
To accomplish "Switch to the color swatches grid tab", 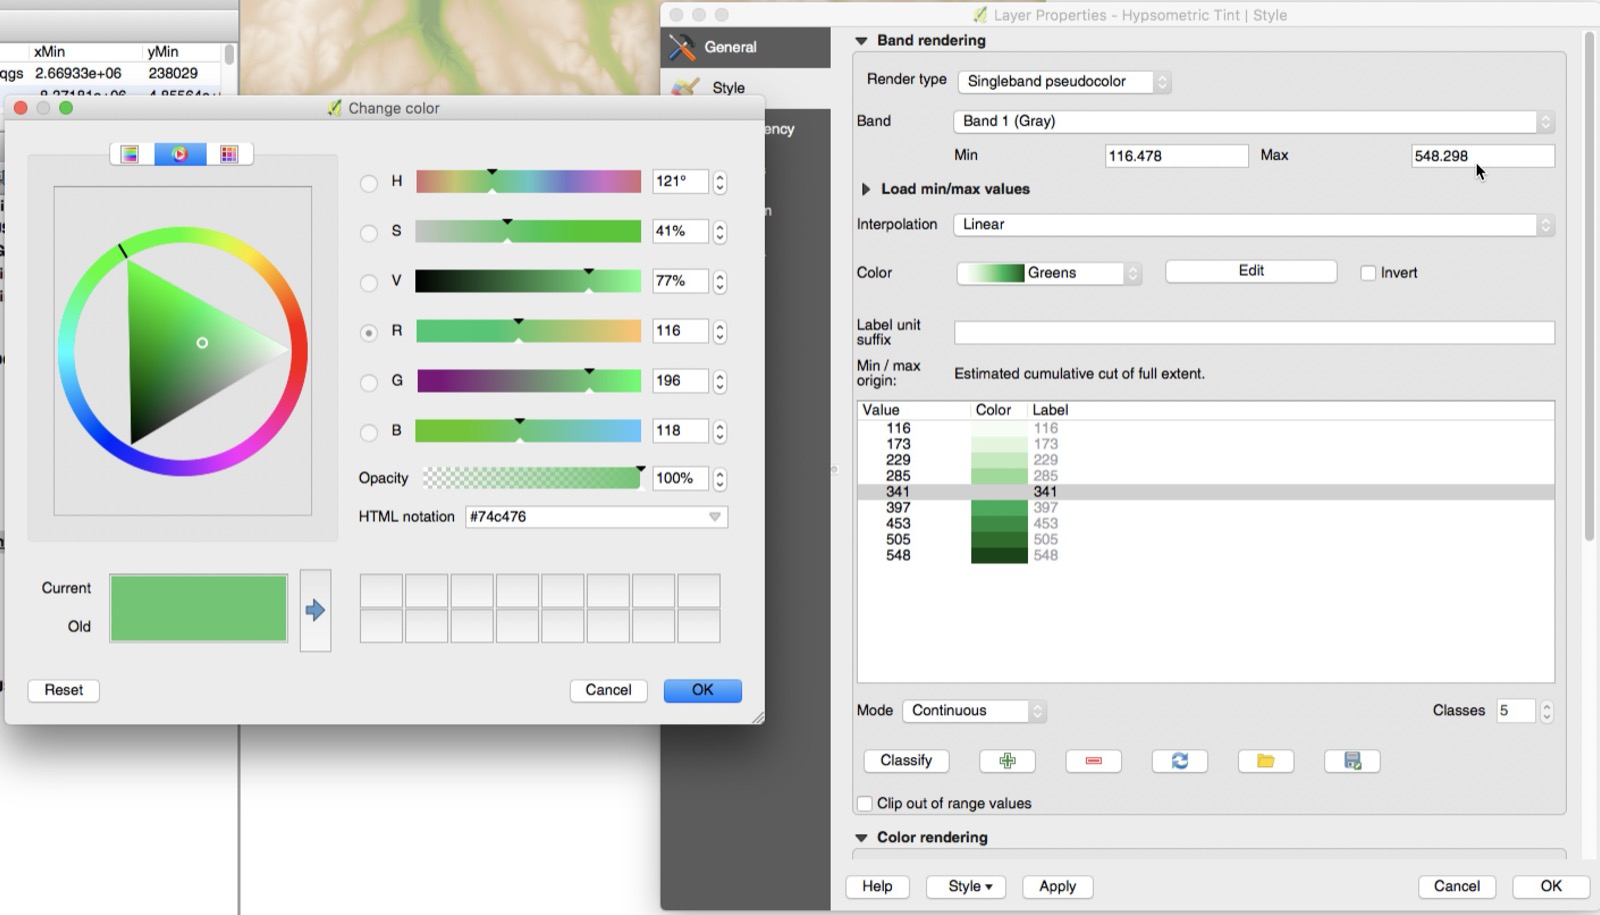I will pyautogui.click(x=229, y=154).
